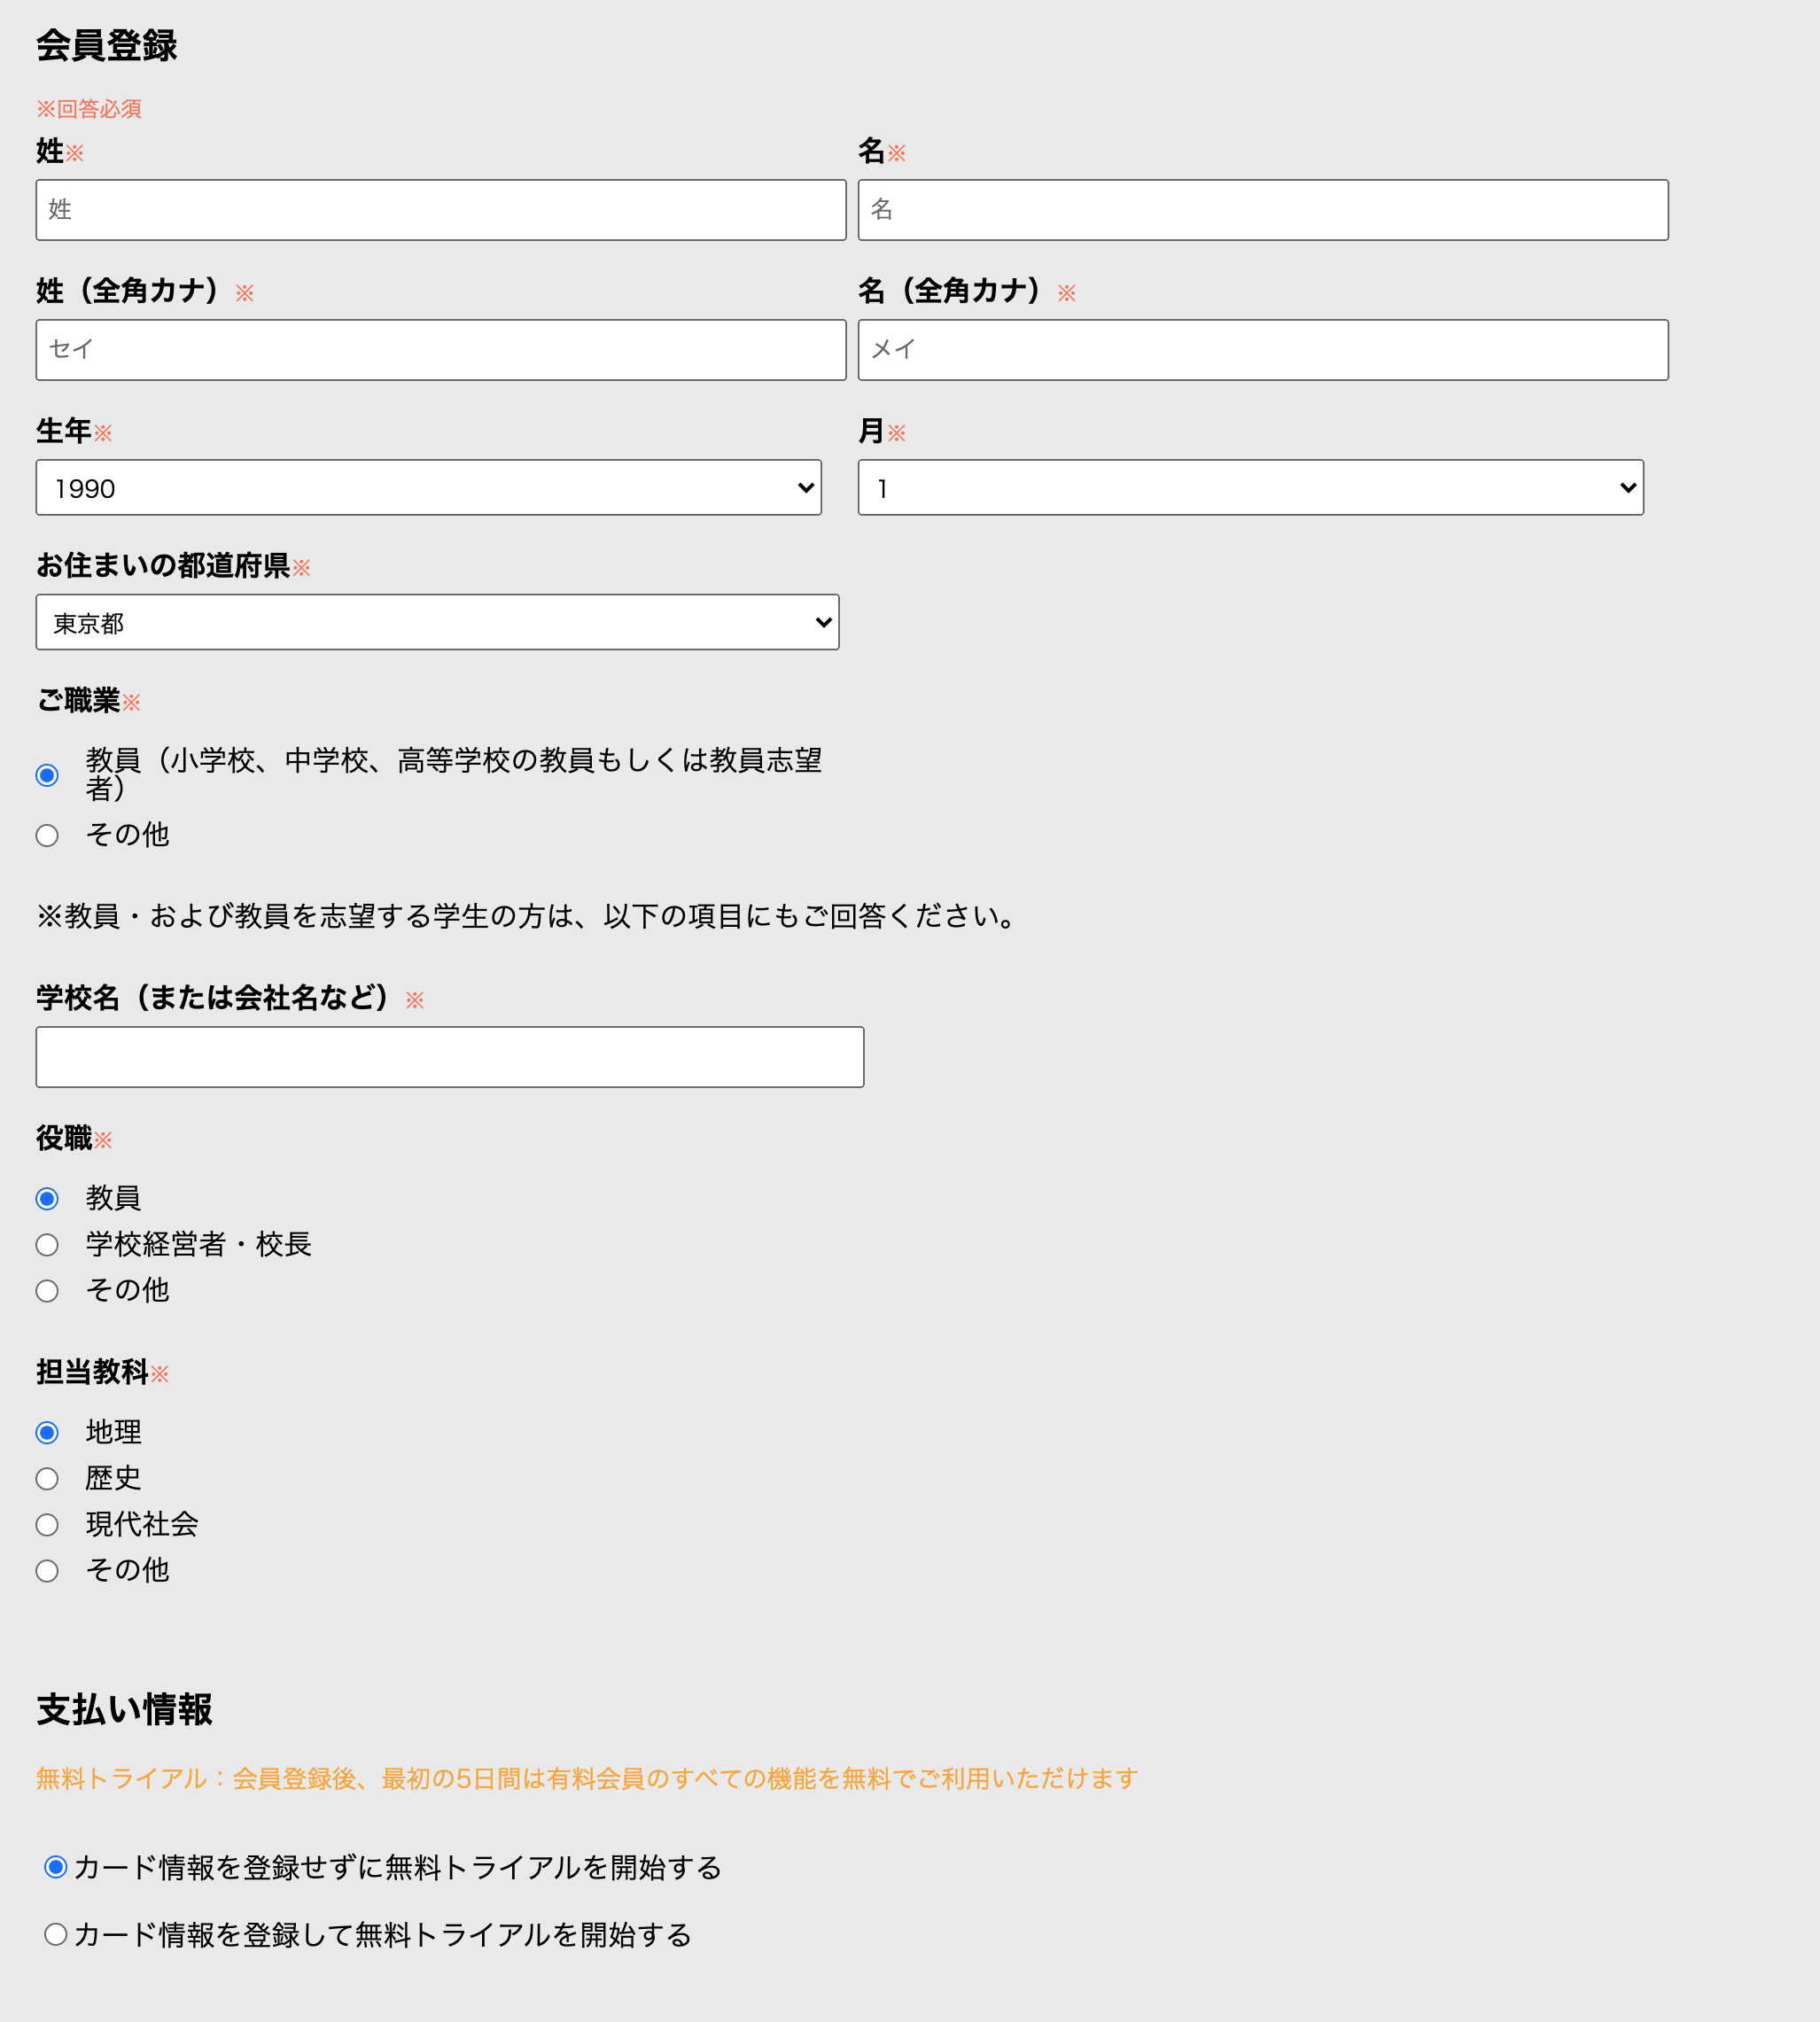This screenshot has height=2022, width=1820.
Task: Choose 学校経営者・校長 radio option
Action: click(x=47, y=1244)
